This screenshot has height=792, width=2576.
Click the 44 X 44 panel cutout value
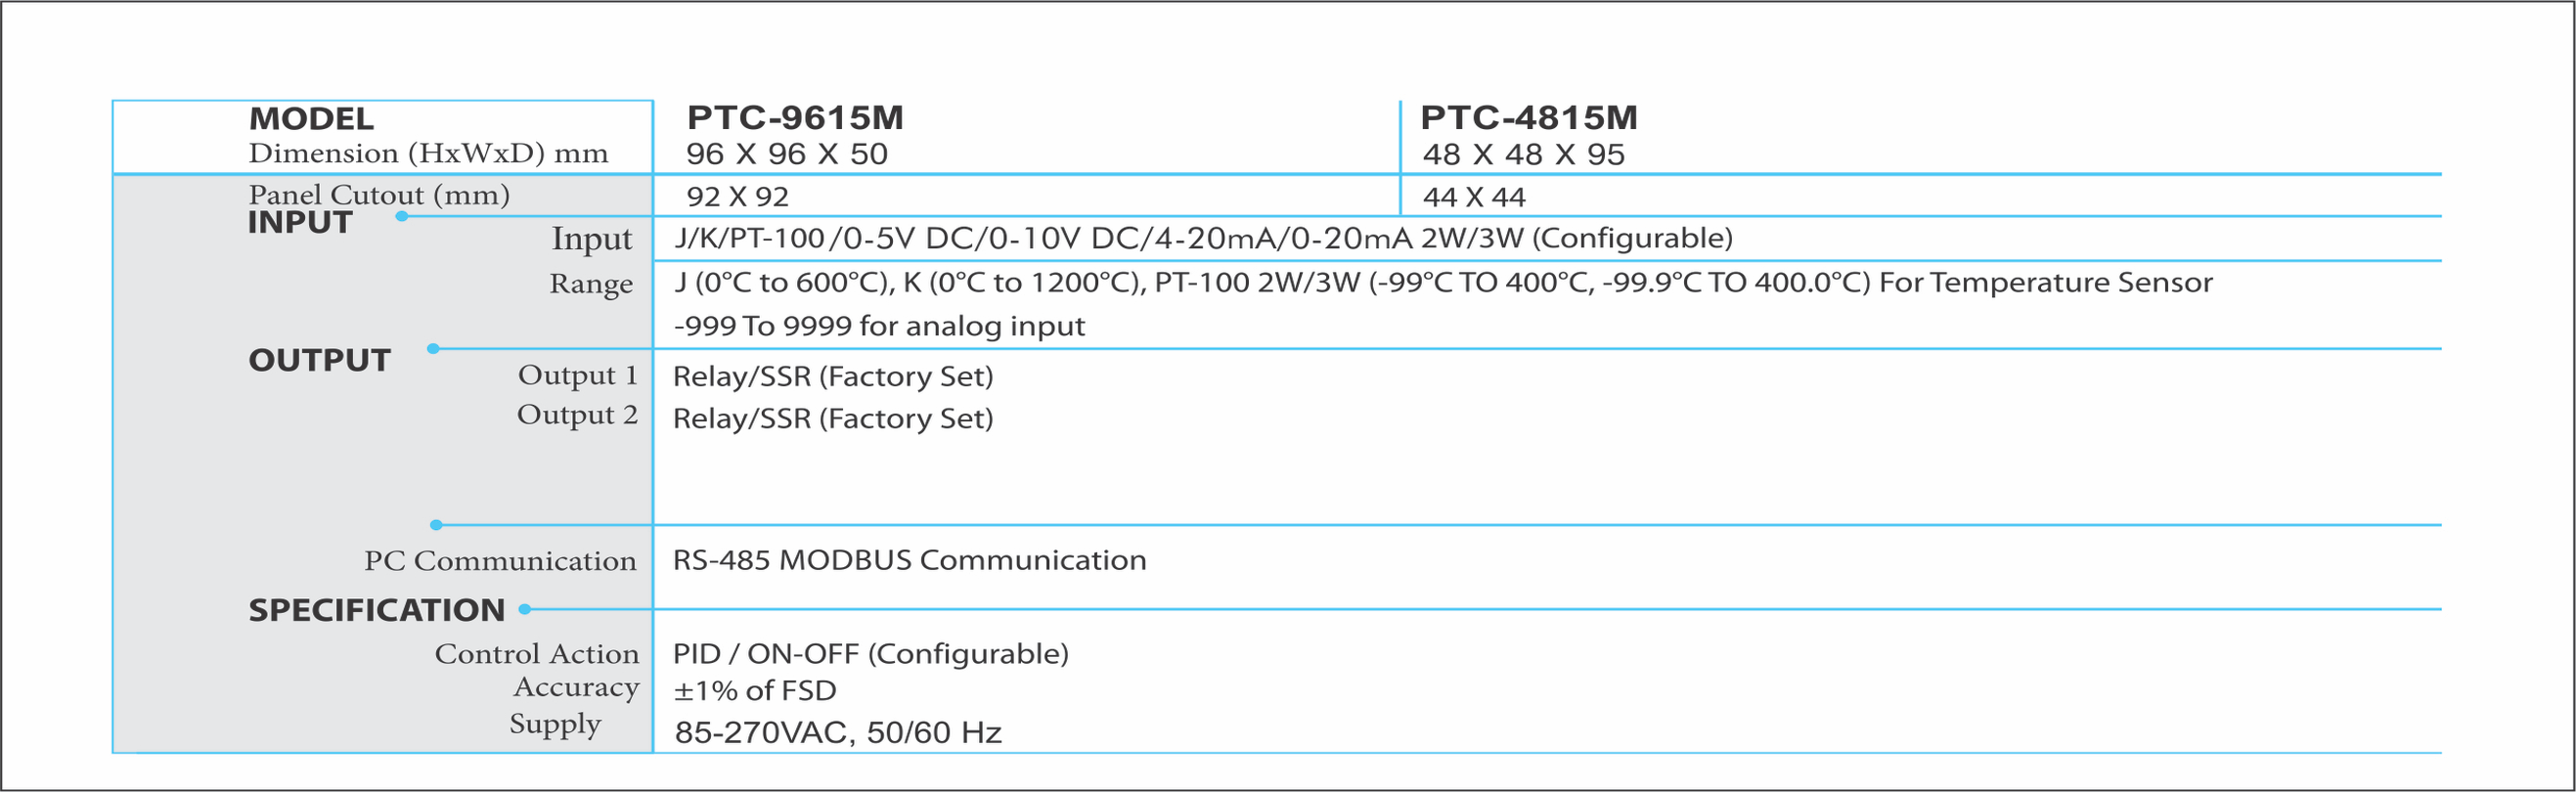click(x=1474, y=197)
